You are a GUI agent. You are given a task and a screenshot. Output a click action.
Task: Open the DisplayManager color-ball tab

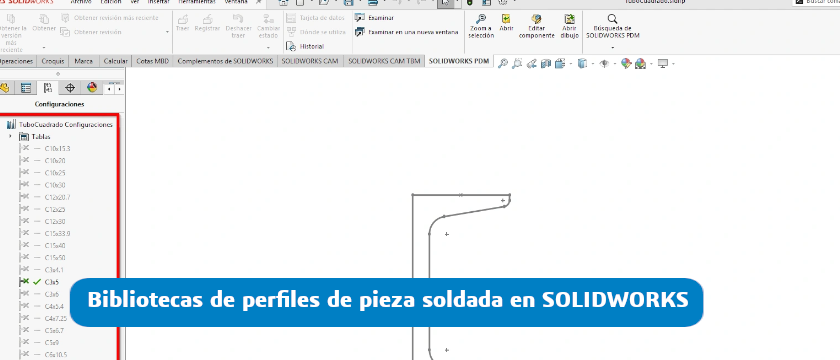click(92, 88)
